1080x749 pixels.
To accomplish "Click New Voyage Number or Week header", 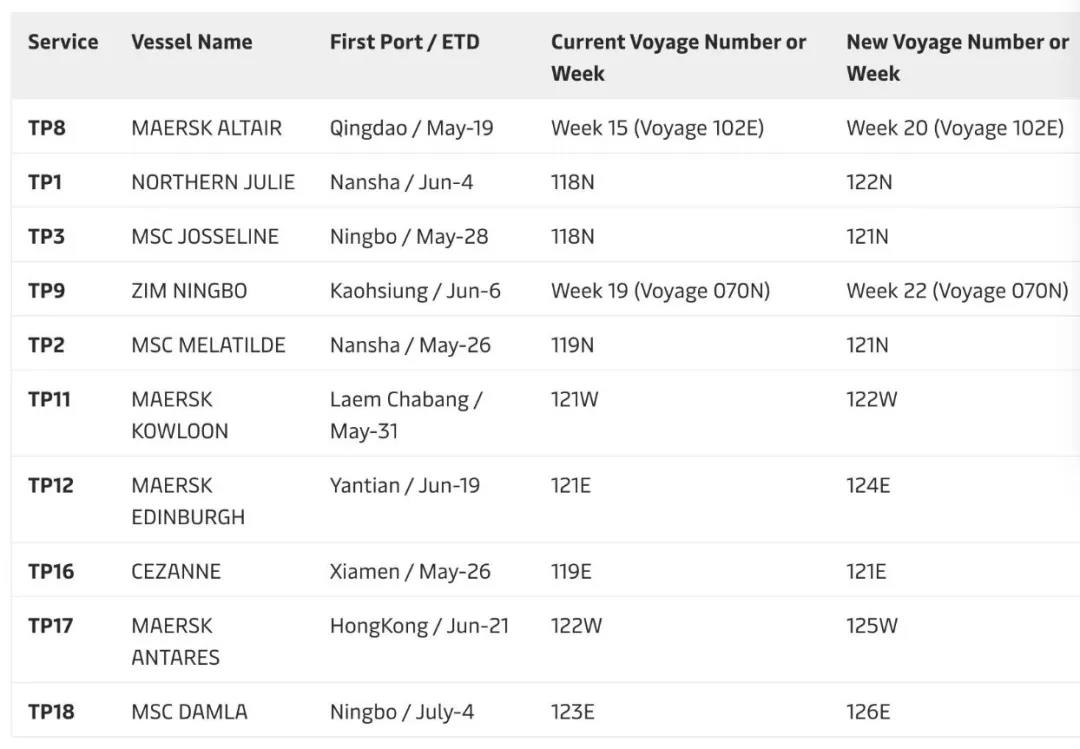I will pos(957,57).
